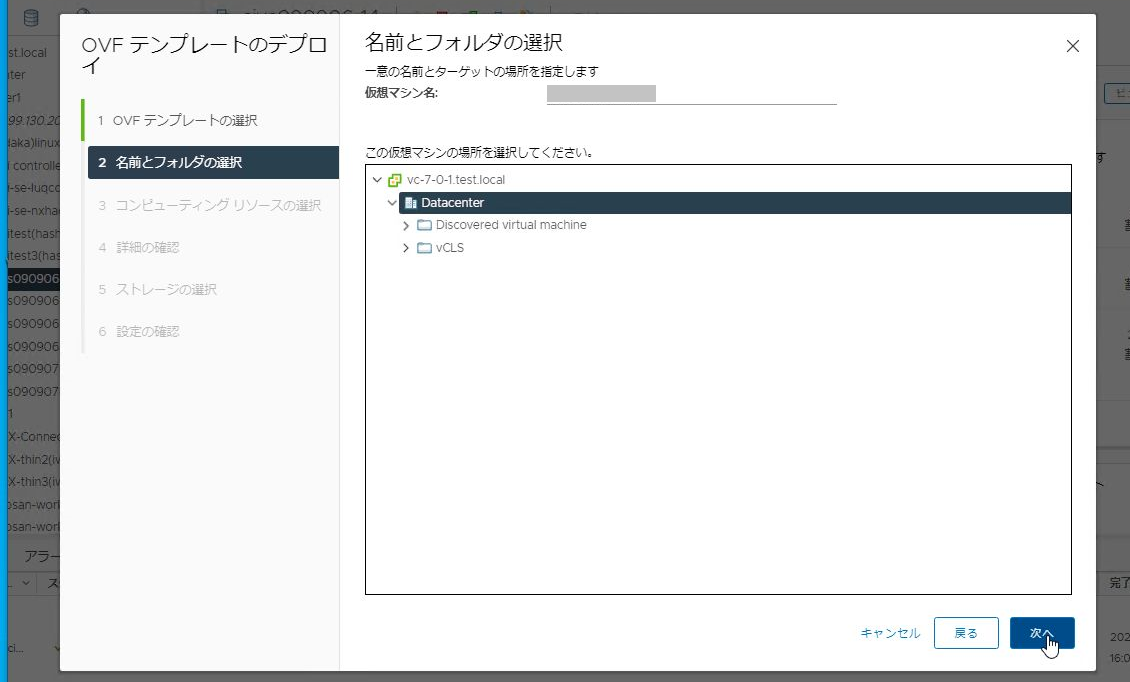Viewport: 1130px width, 682px height.
Task: Select step 3 コンピューティング リソースの選択
Action: [212, 205]
